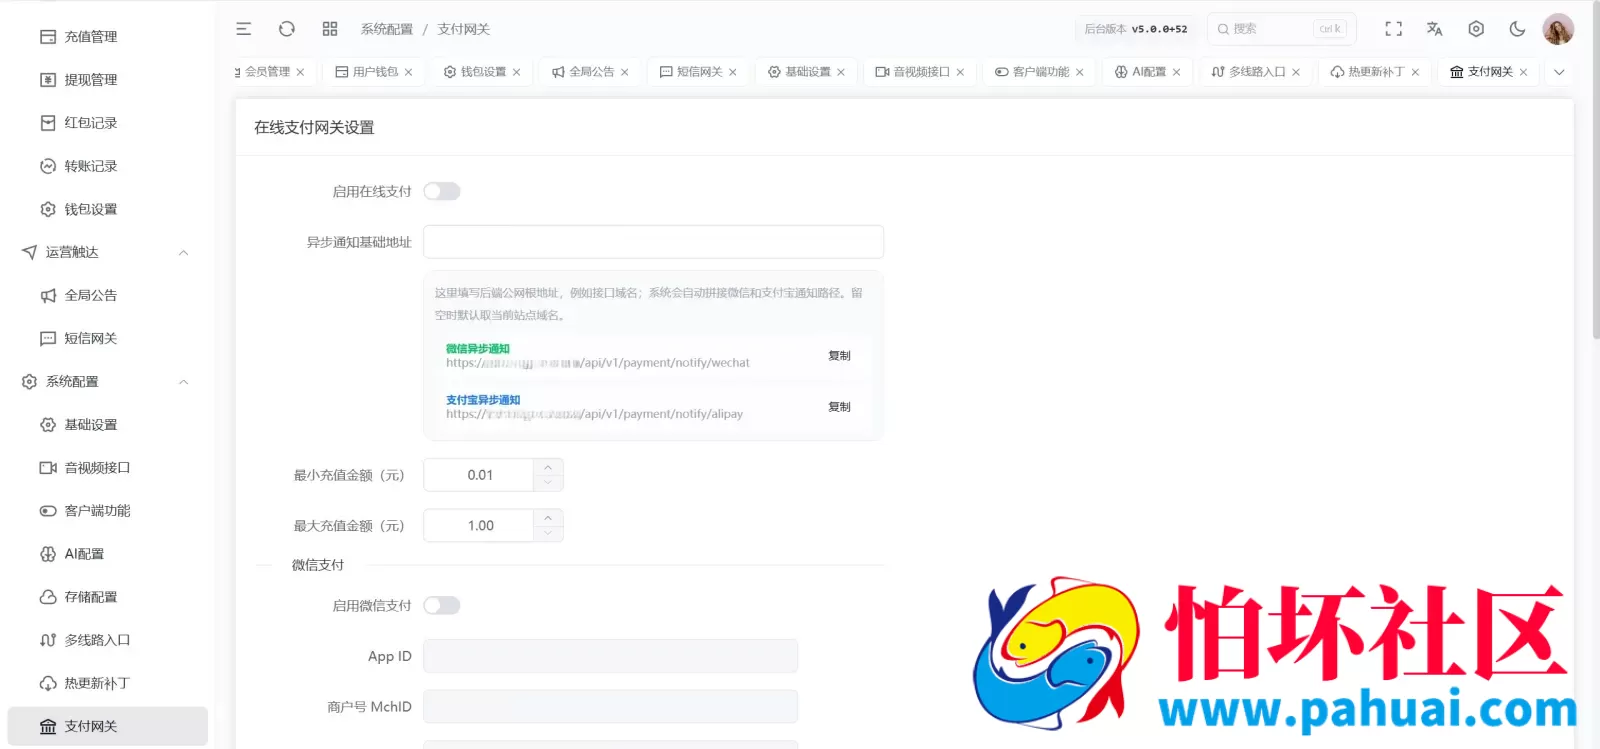Open 多线路入口 in the sidebar
The image size is (1600, 749).
[107, 640]
